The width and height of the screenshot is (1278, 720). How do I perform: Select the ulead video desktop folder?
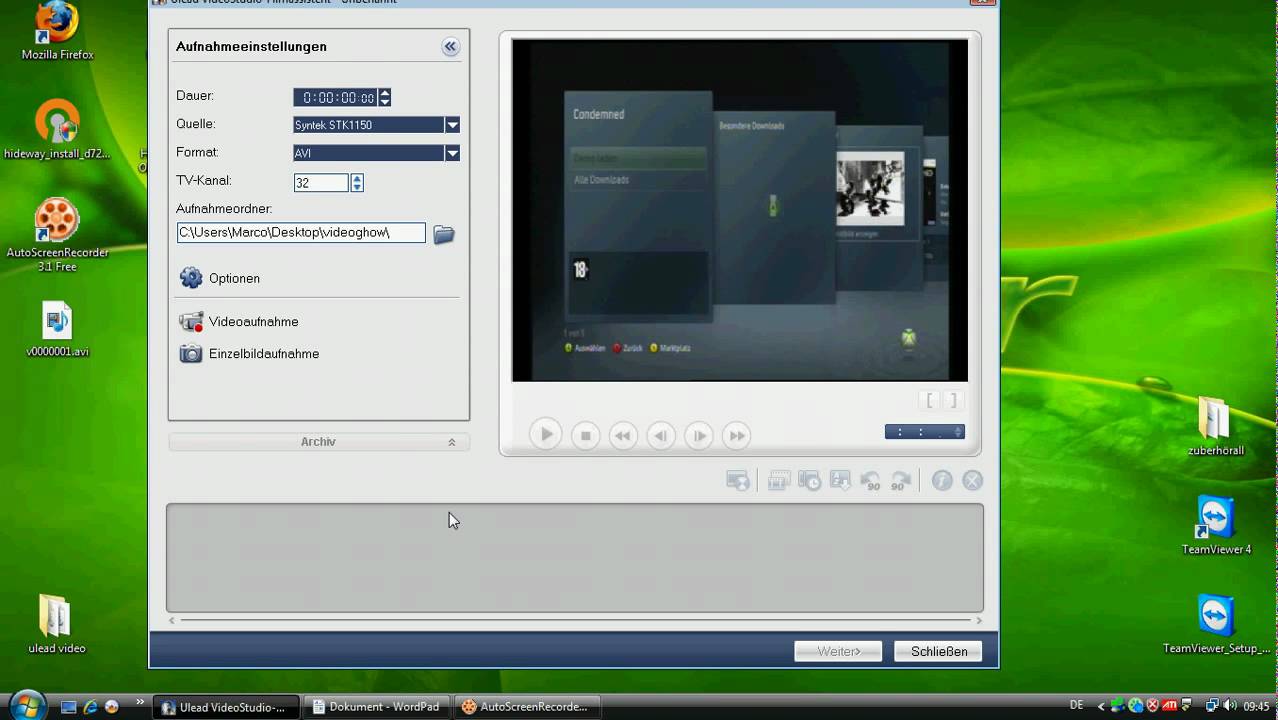click(x=56, y=625)
